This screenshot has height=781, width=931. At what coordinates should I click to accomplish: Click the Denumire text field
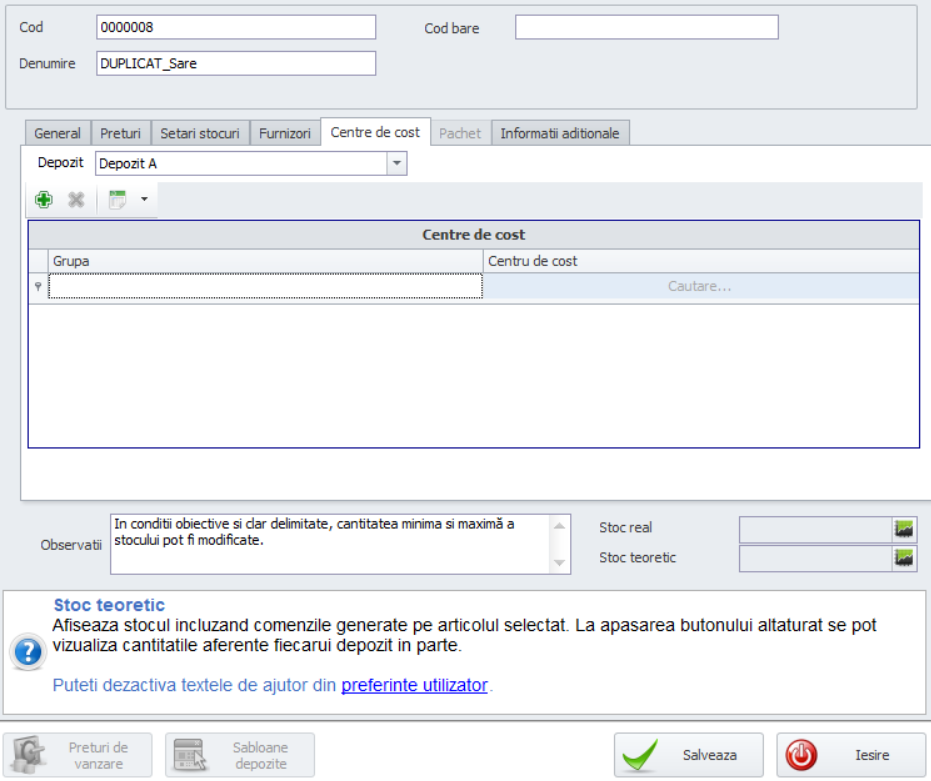pos(236,64)
